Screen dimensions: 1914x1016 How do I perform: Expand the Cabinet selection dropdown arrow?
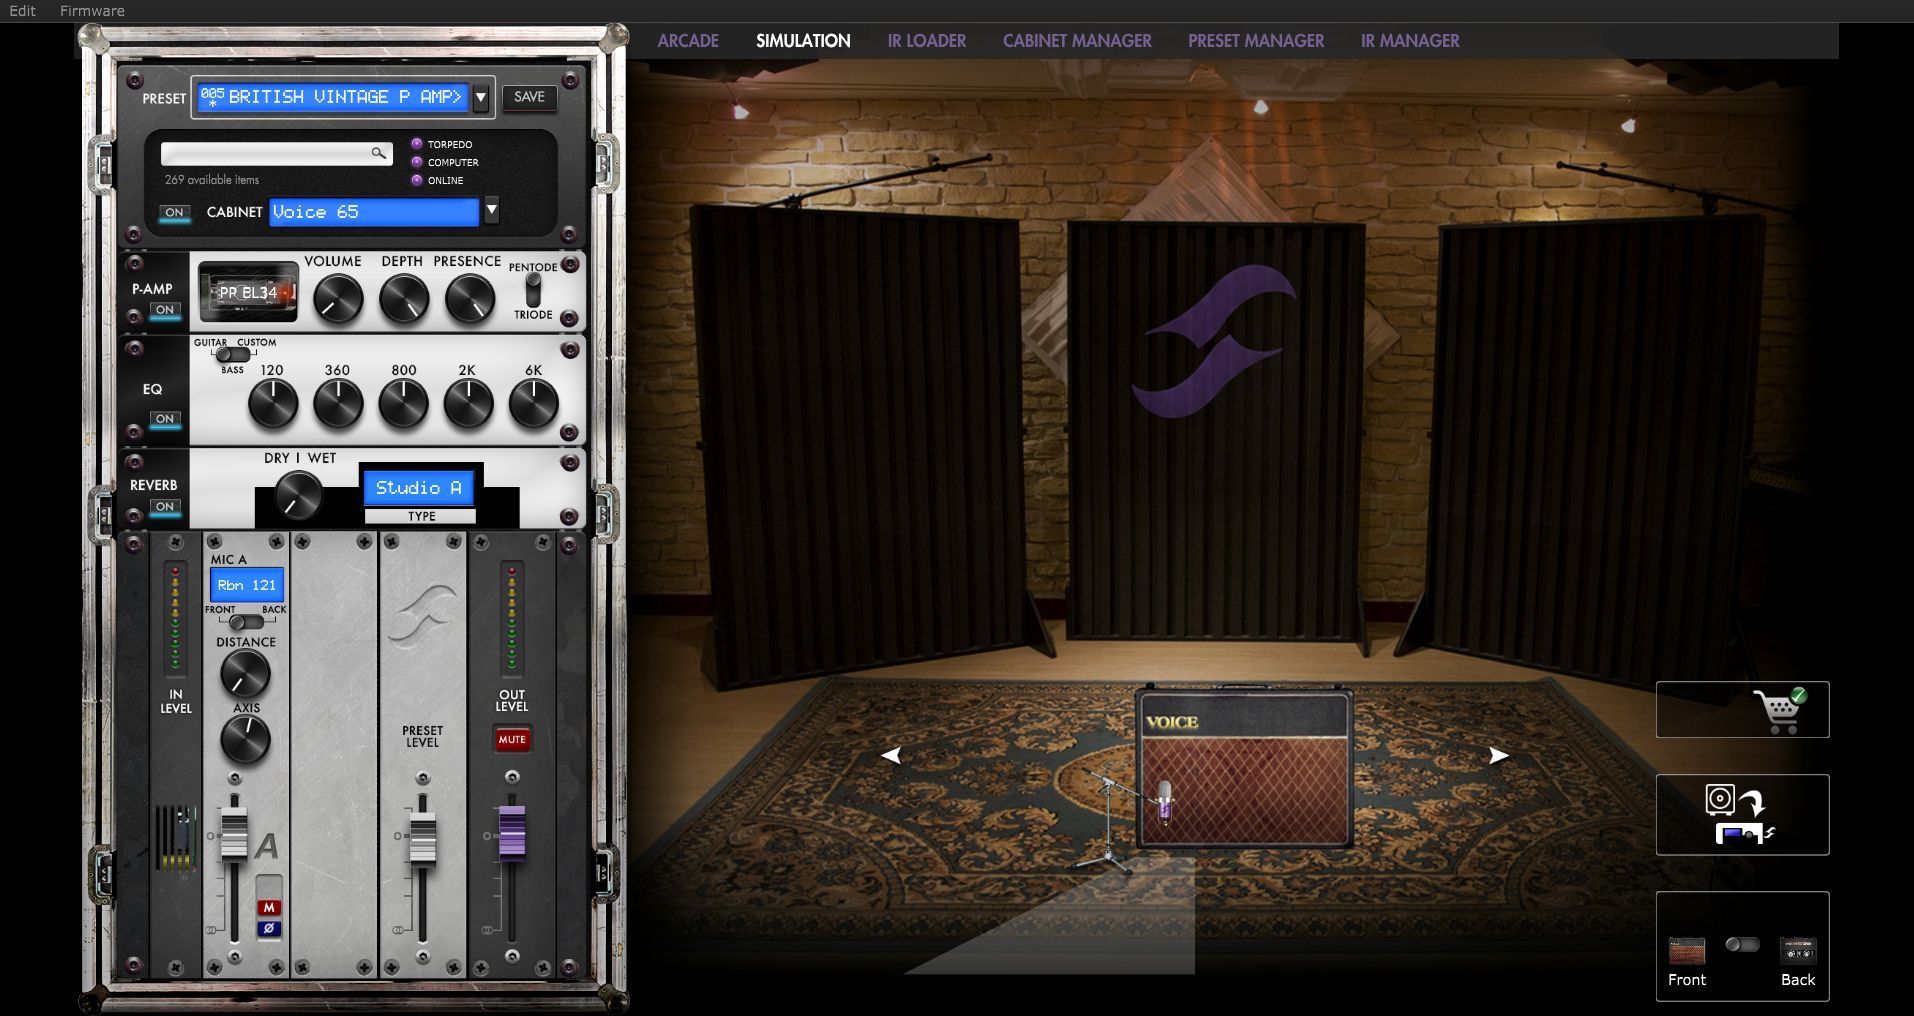tap(491, 211)
